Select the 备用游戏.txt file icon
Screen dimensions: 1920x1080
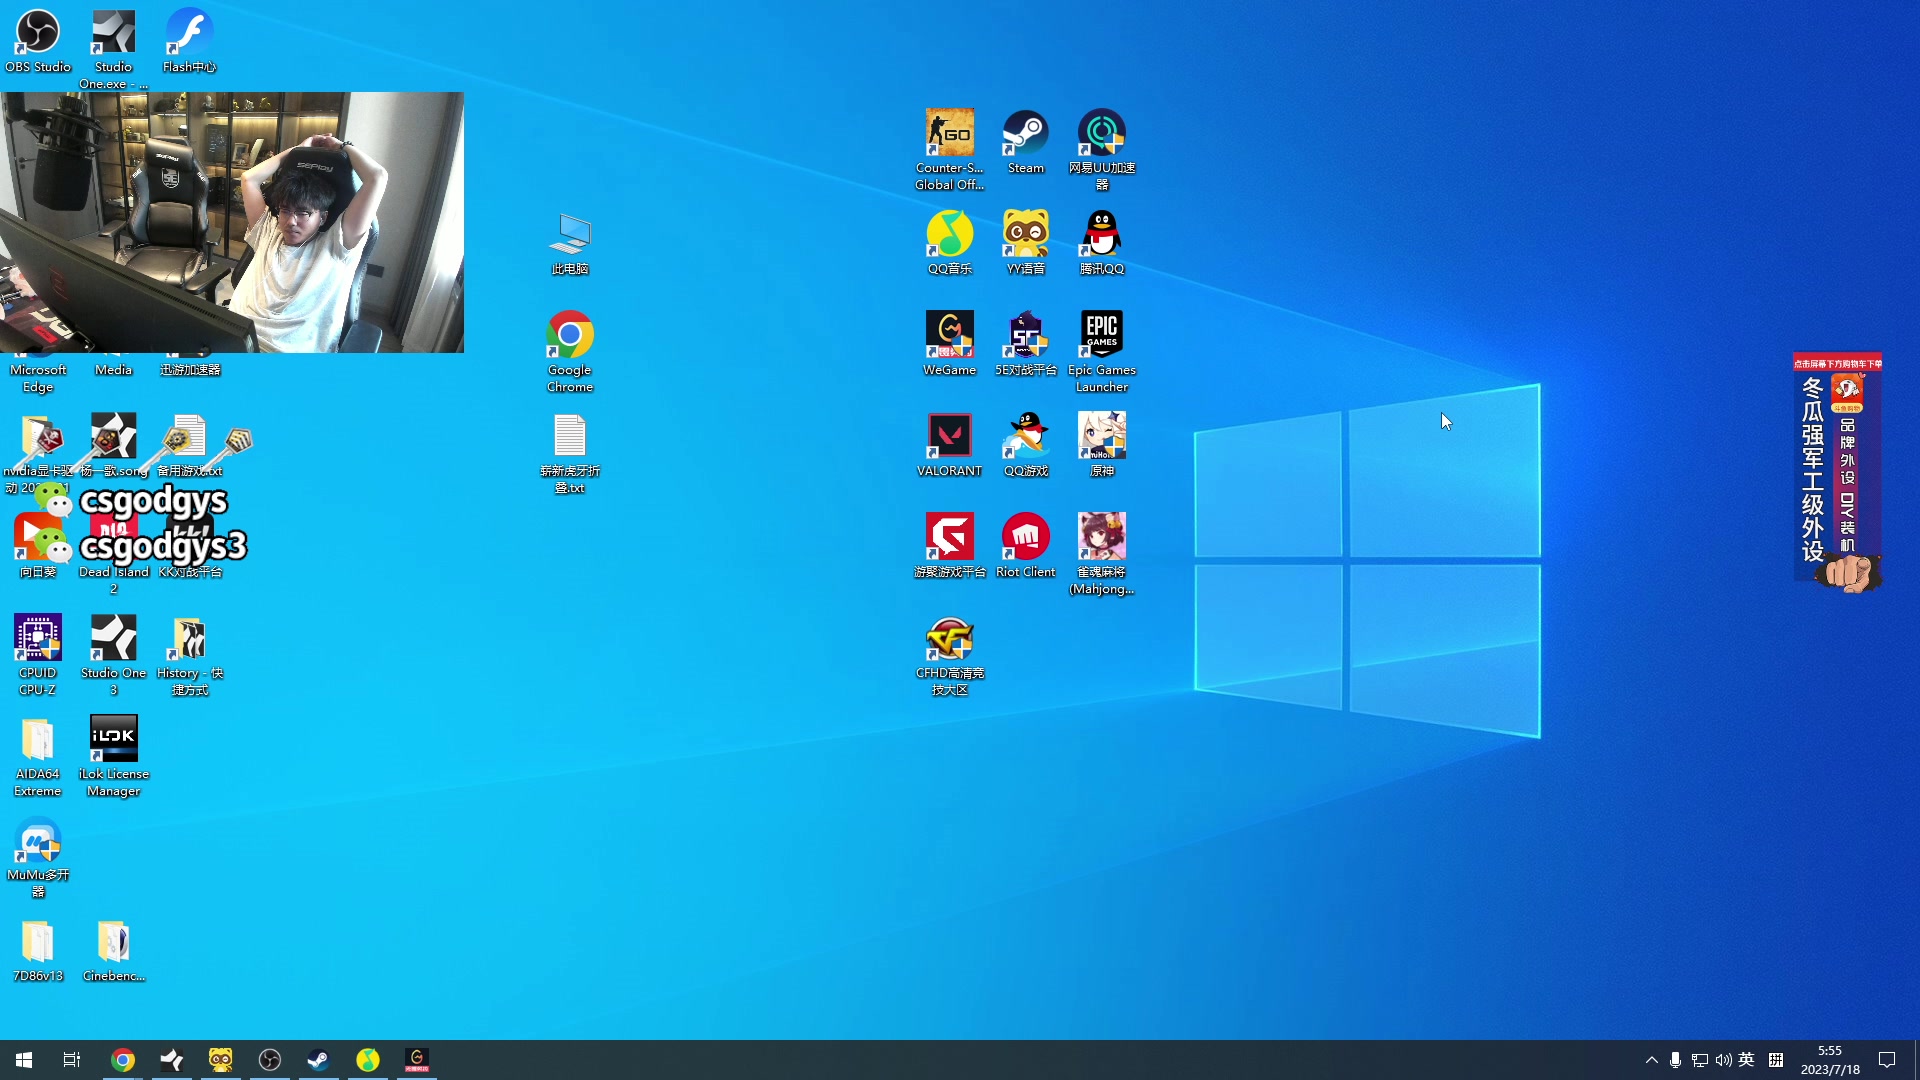pyautogui.click(x=190, y=445)
